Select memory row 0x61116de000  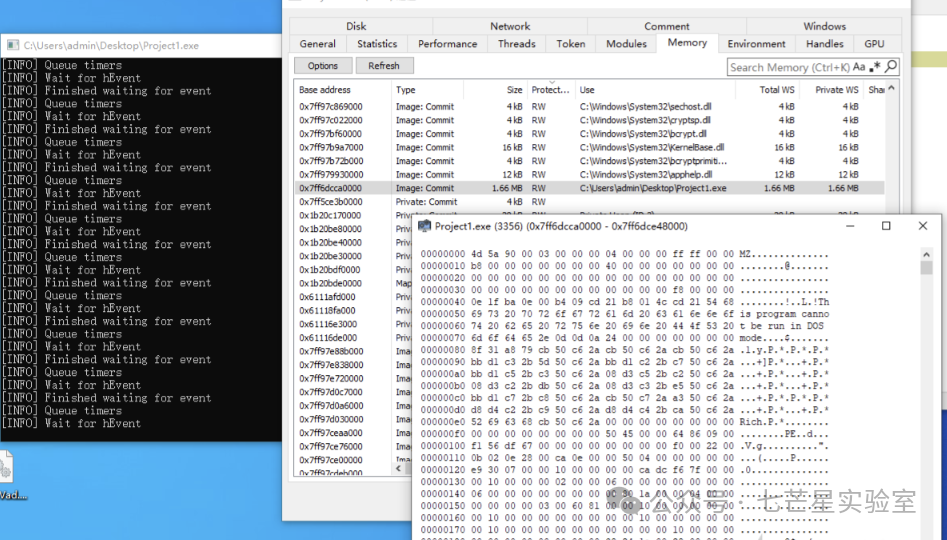point(353,338)
